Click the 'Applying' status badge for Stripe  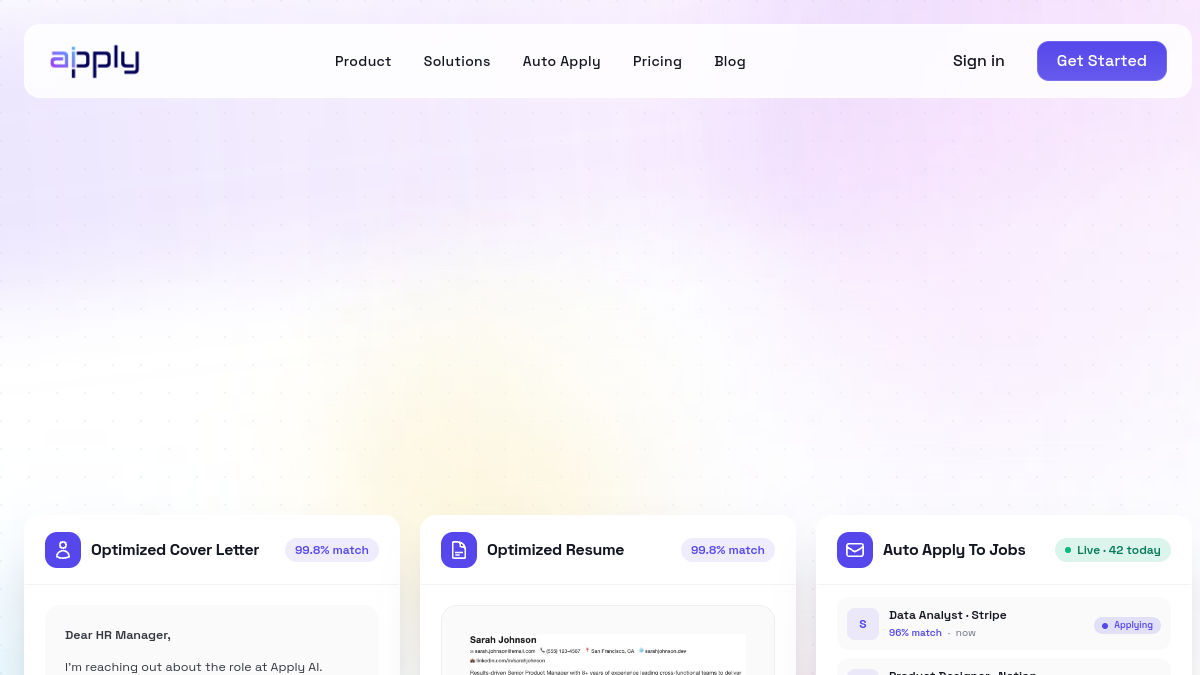tap(1127, 625)
